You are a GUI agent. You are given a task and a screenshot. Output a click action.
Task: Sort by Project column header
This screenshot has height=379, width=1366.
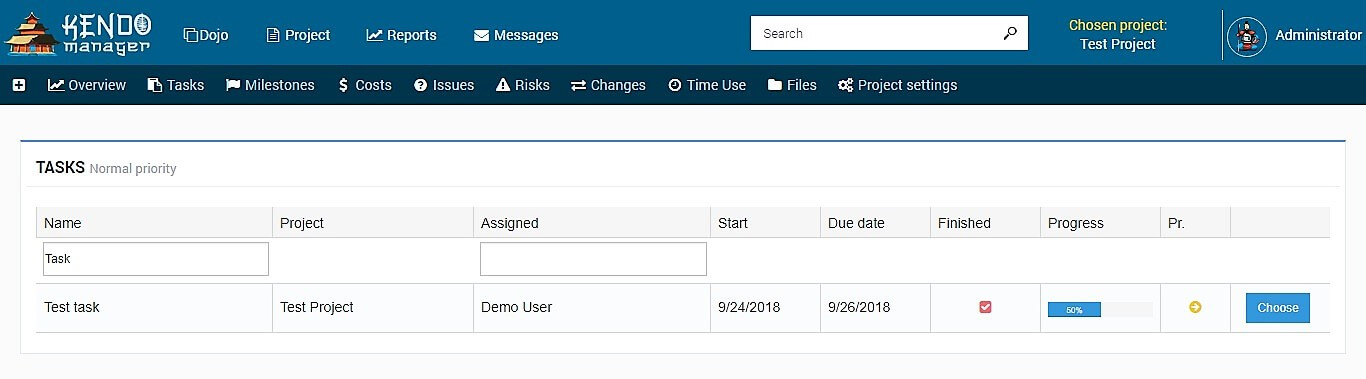coord(373,223)
